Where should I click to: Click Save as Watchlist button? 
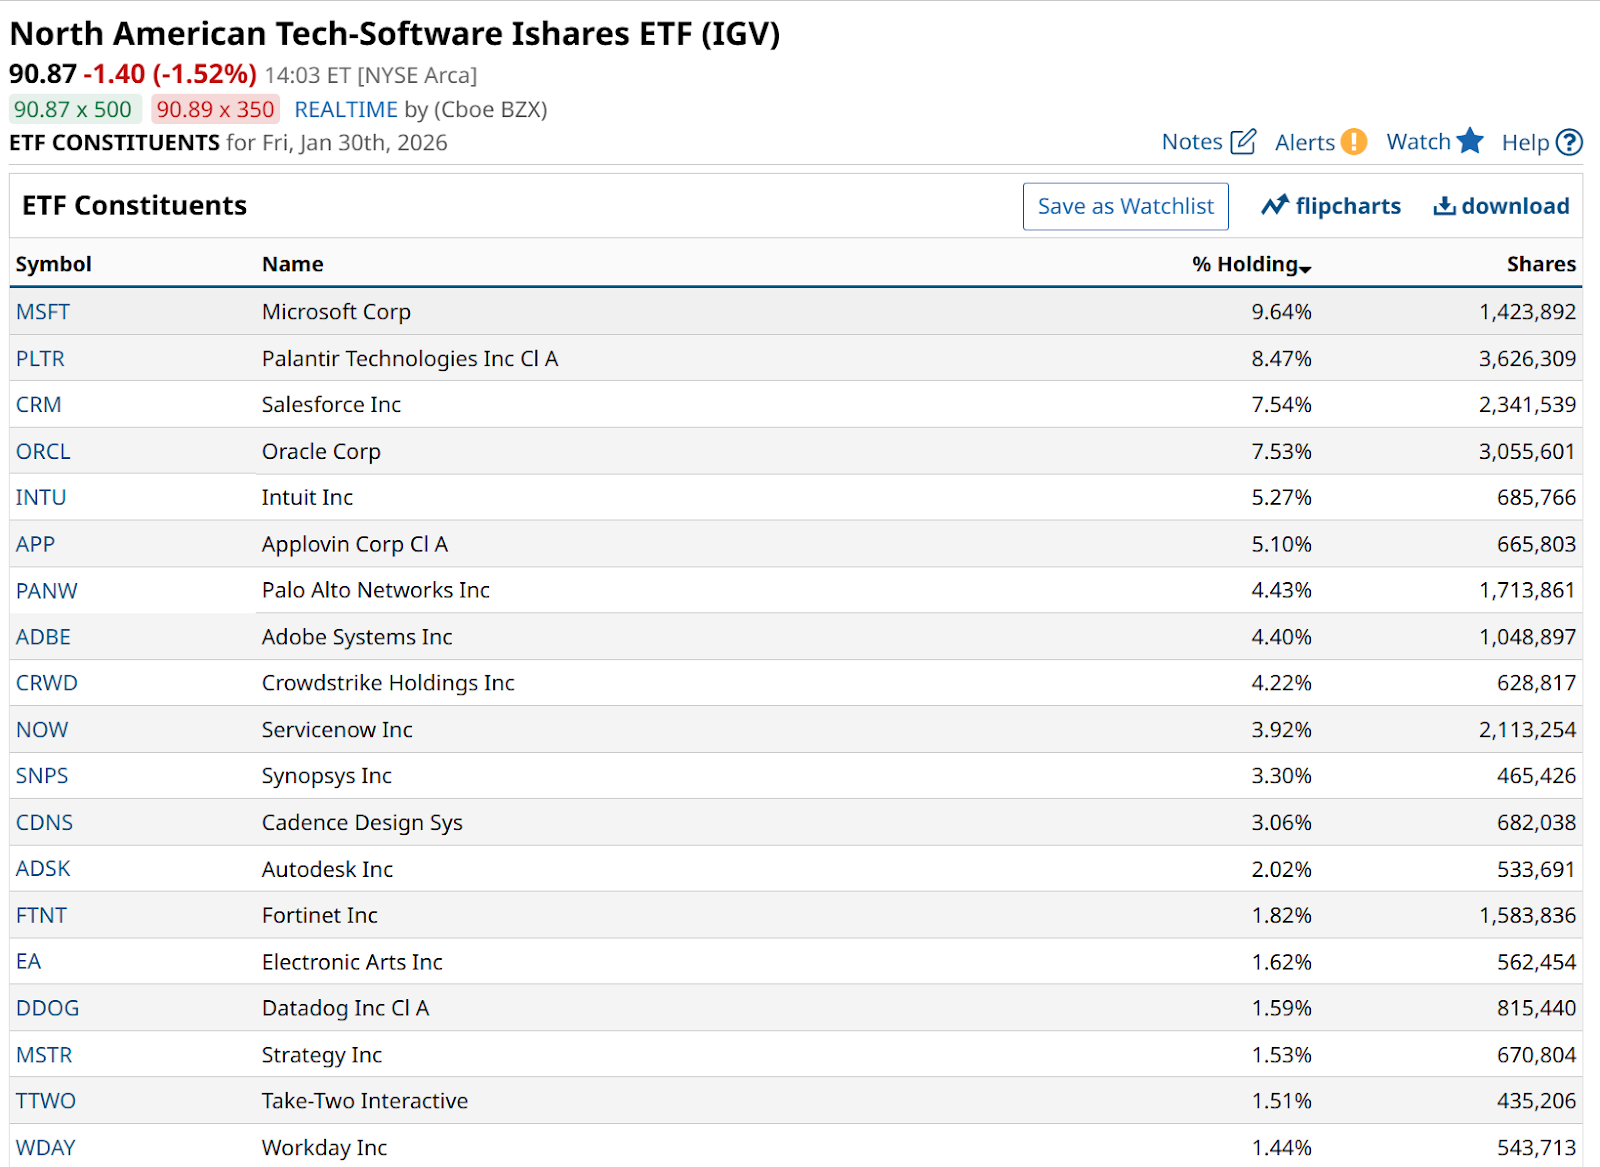click(x=1125, y=206)
